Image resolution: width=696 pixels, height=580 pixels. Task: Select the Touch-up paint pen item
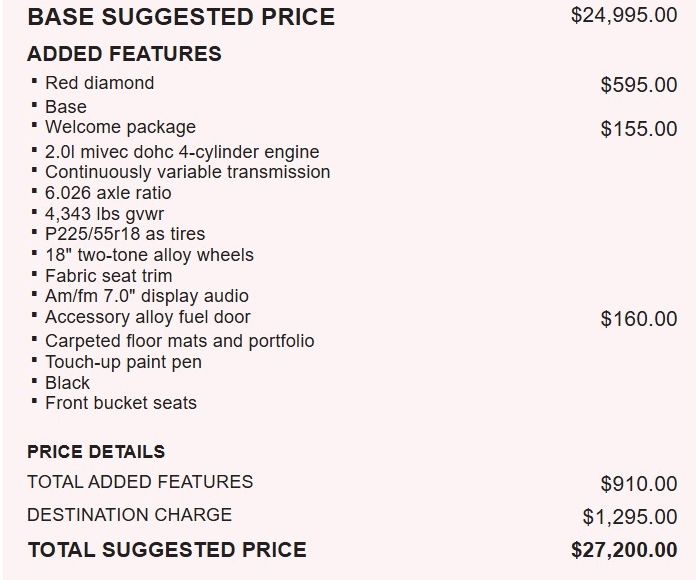click(x=123, y=362)
